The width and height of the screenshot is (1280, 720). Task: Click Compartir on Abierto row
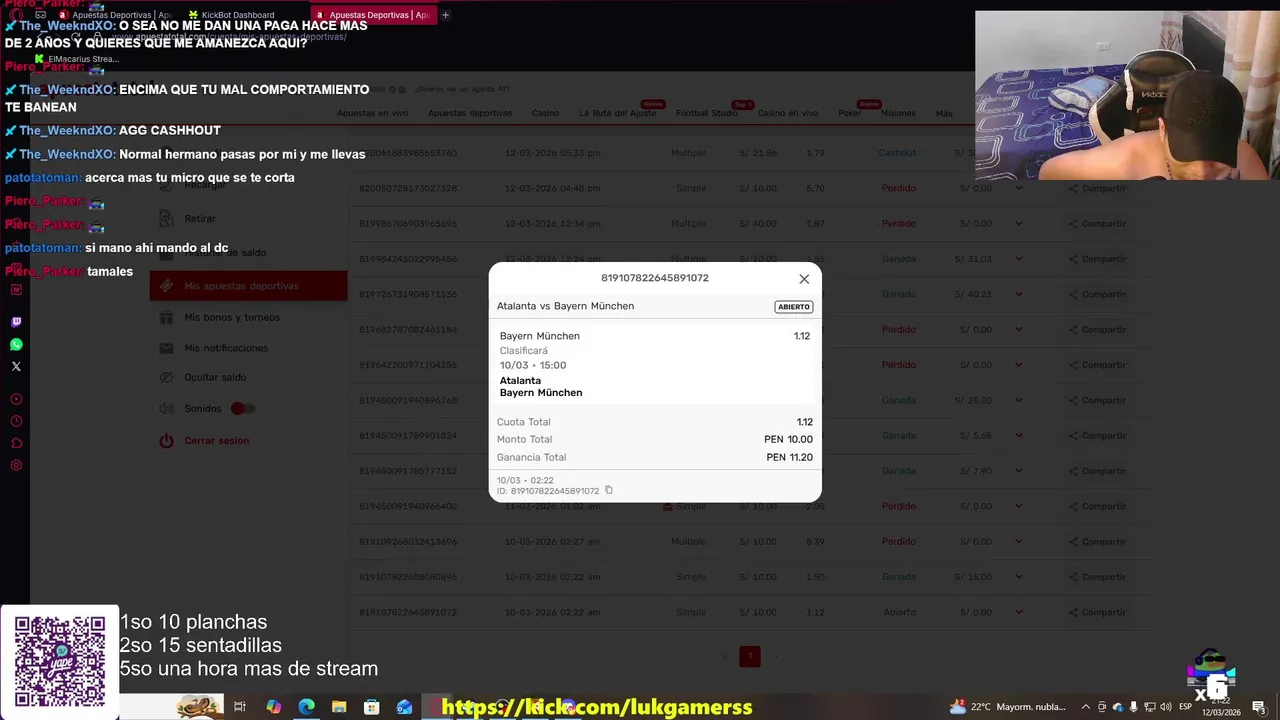click(x=1097, y=612)
